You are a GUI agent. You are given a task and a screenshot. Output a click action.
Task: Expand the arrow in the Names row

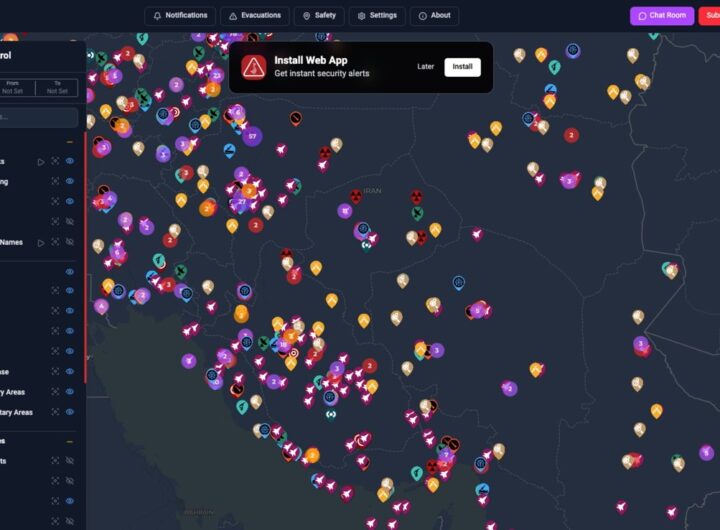pyautogui.click(x=41, y=242)
